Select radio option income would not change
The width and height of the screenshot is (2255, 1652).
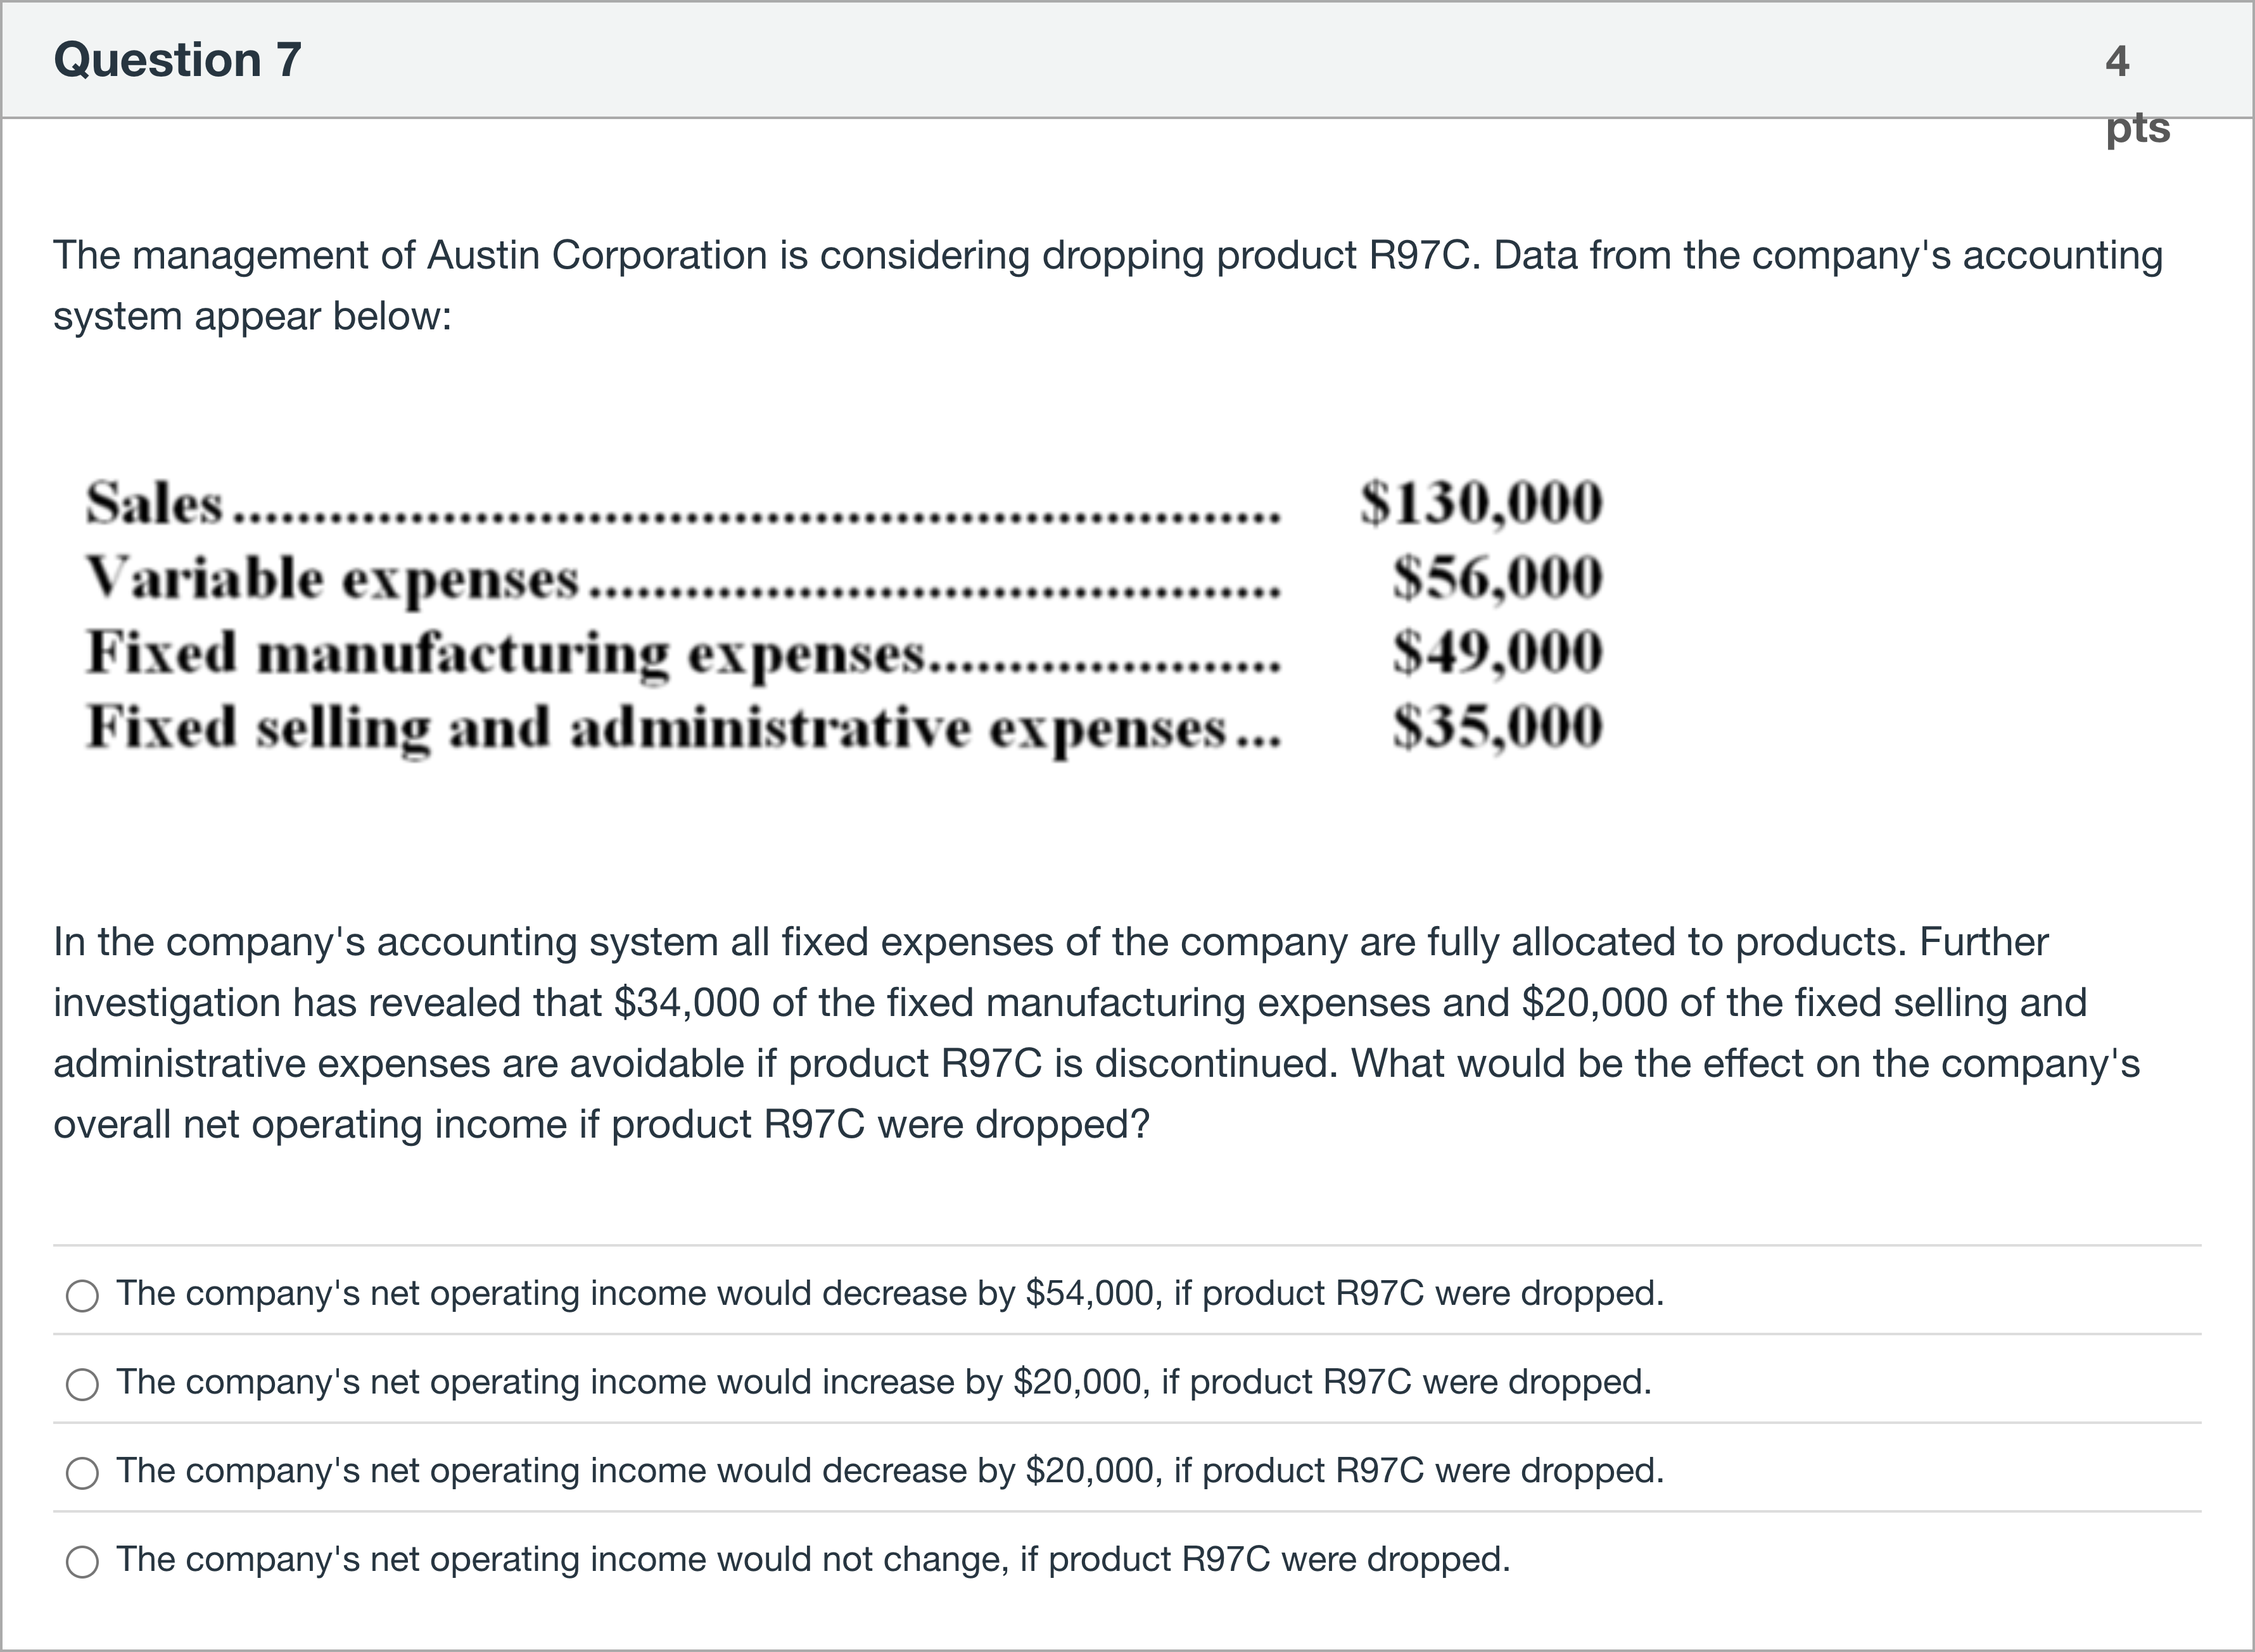[x=82, y=1562]
